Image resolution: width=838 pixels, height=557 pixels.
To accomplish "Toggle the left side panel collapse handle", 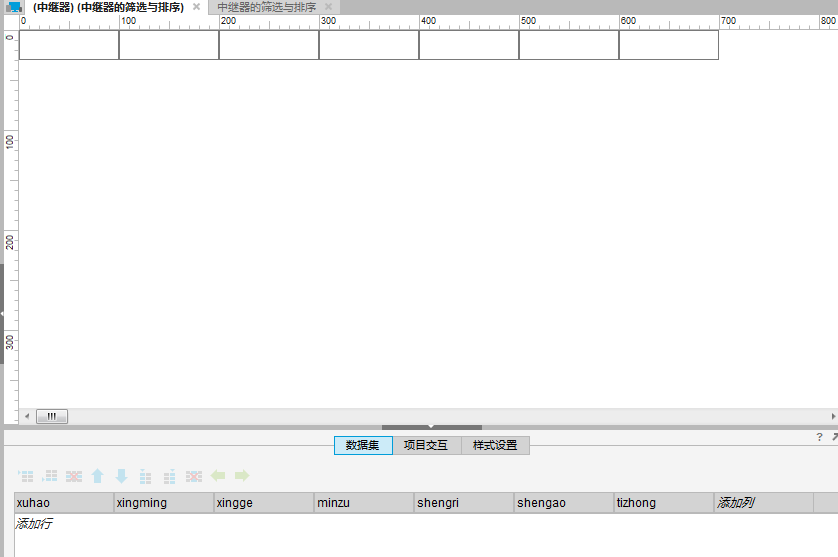I will (x=2, y=314).
